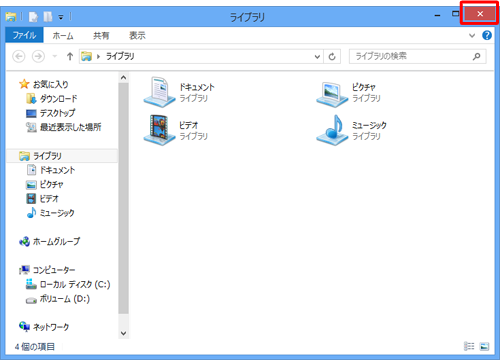Open デスクトップ in the sidebar
Screen dimensions: 500x360
(51, 113)
